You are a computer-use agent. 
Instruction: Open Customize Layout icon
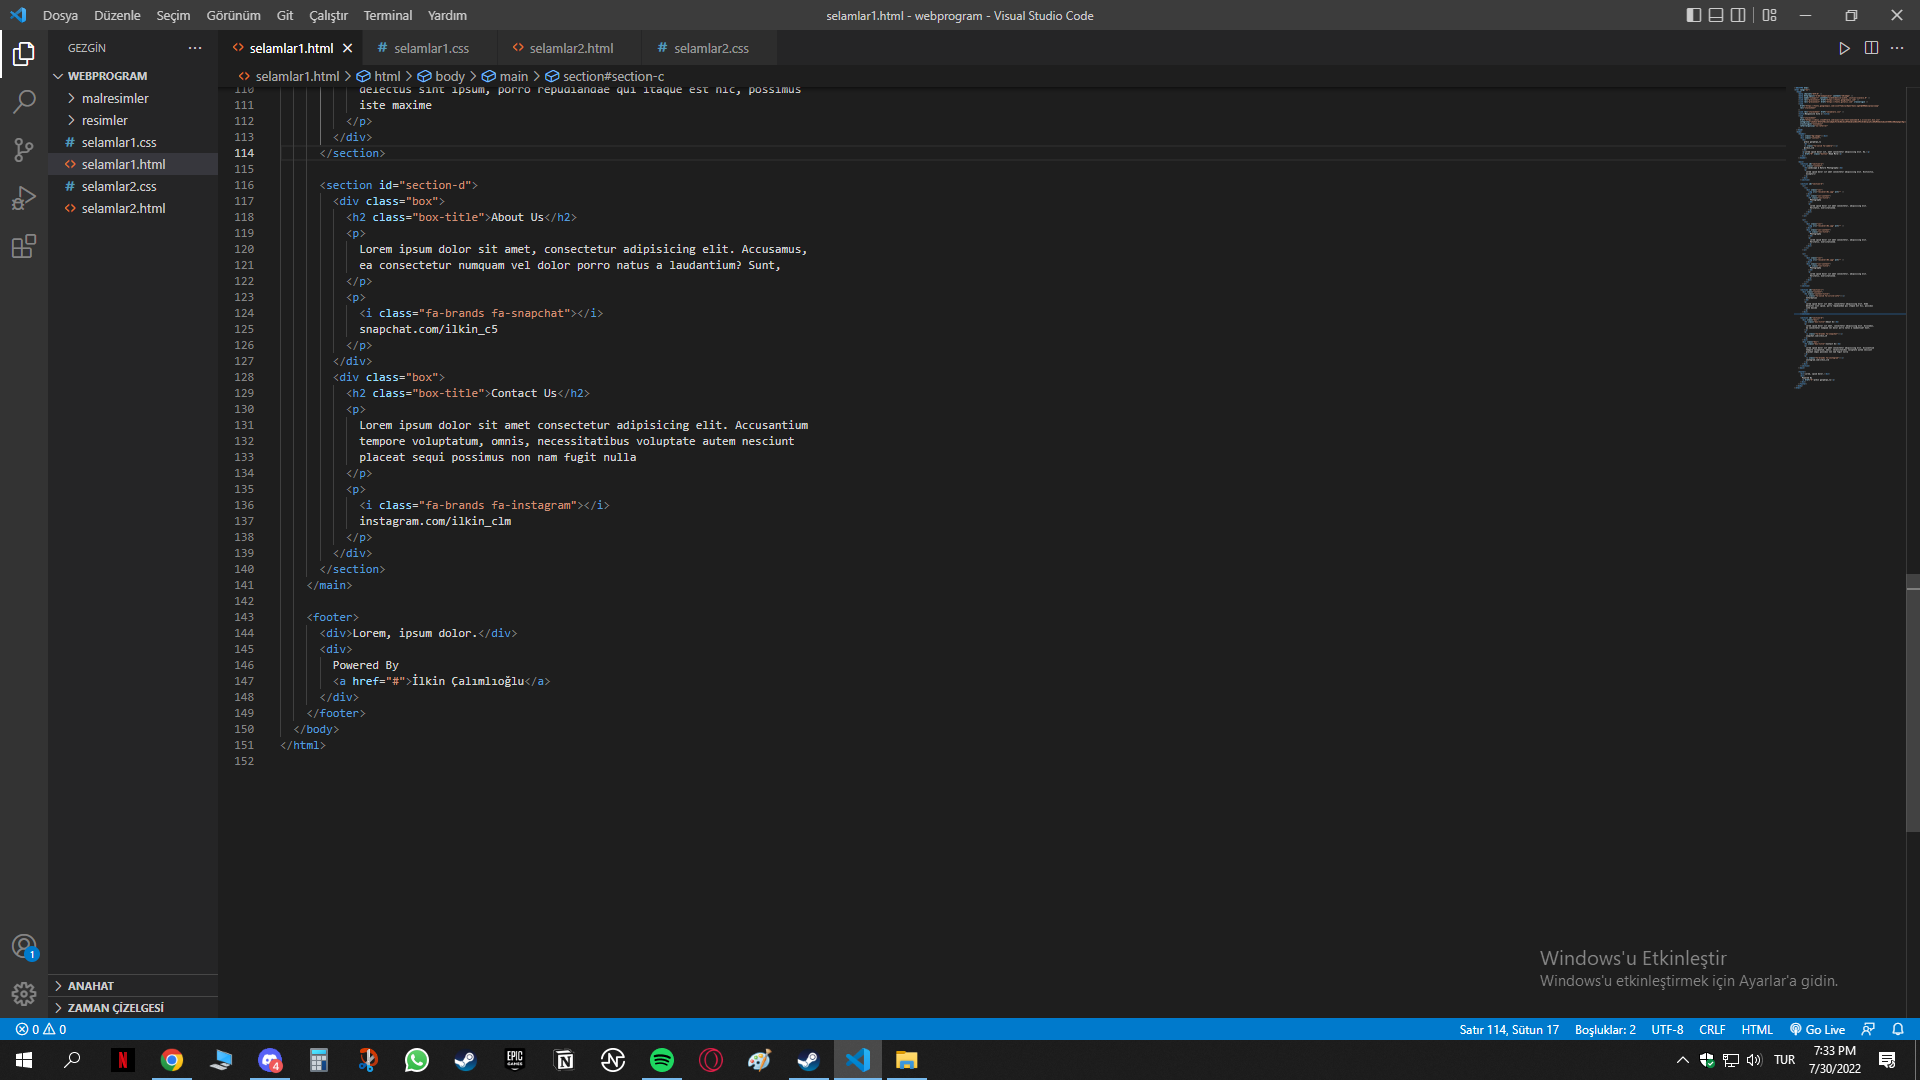tap(1770, 15)
